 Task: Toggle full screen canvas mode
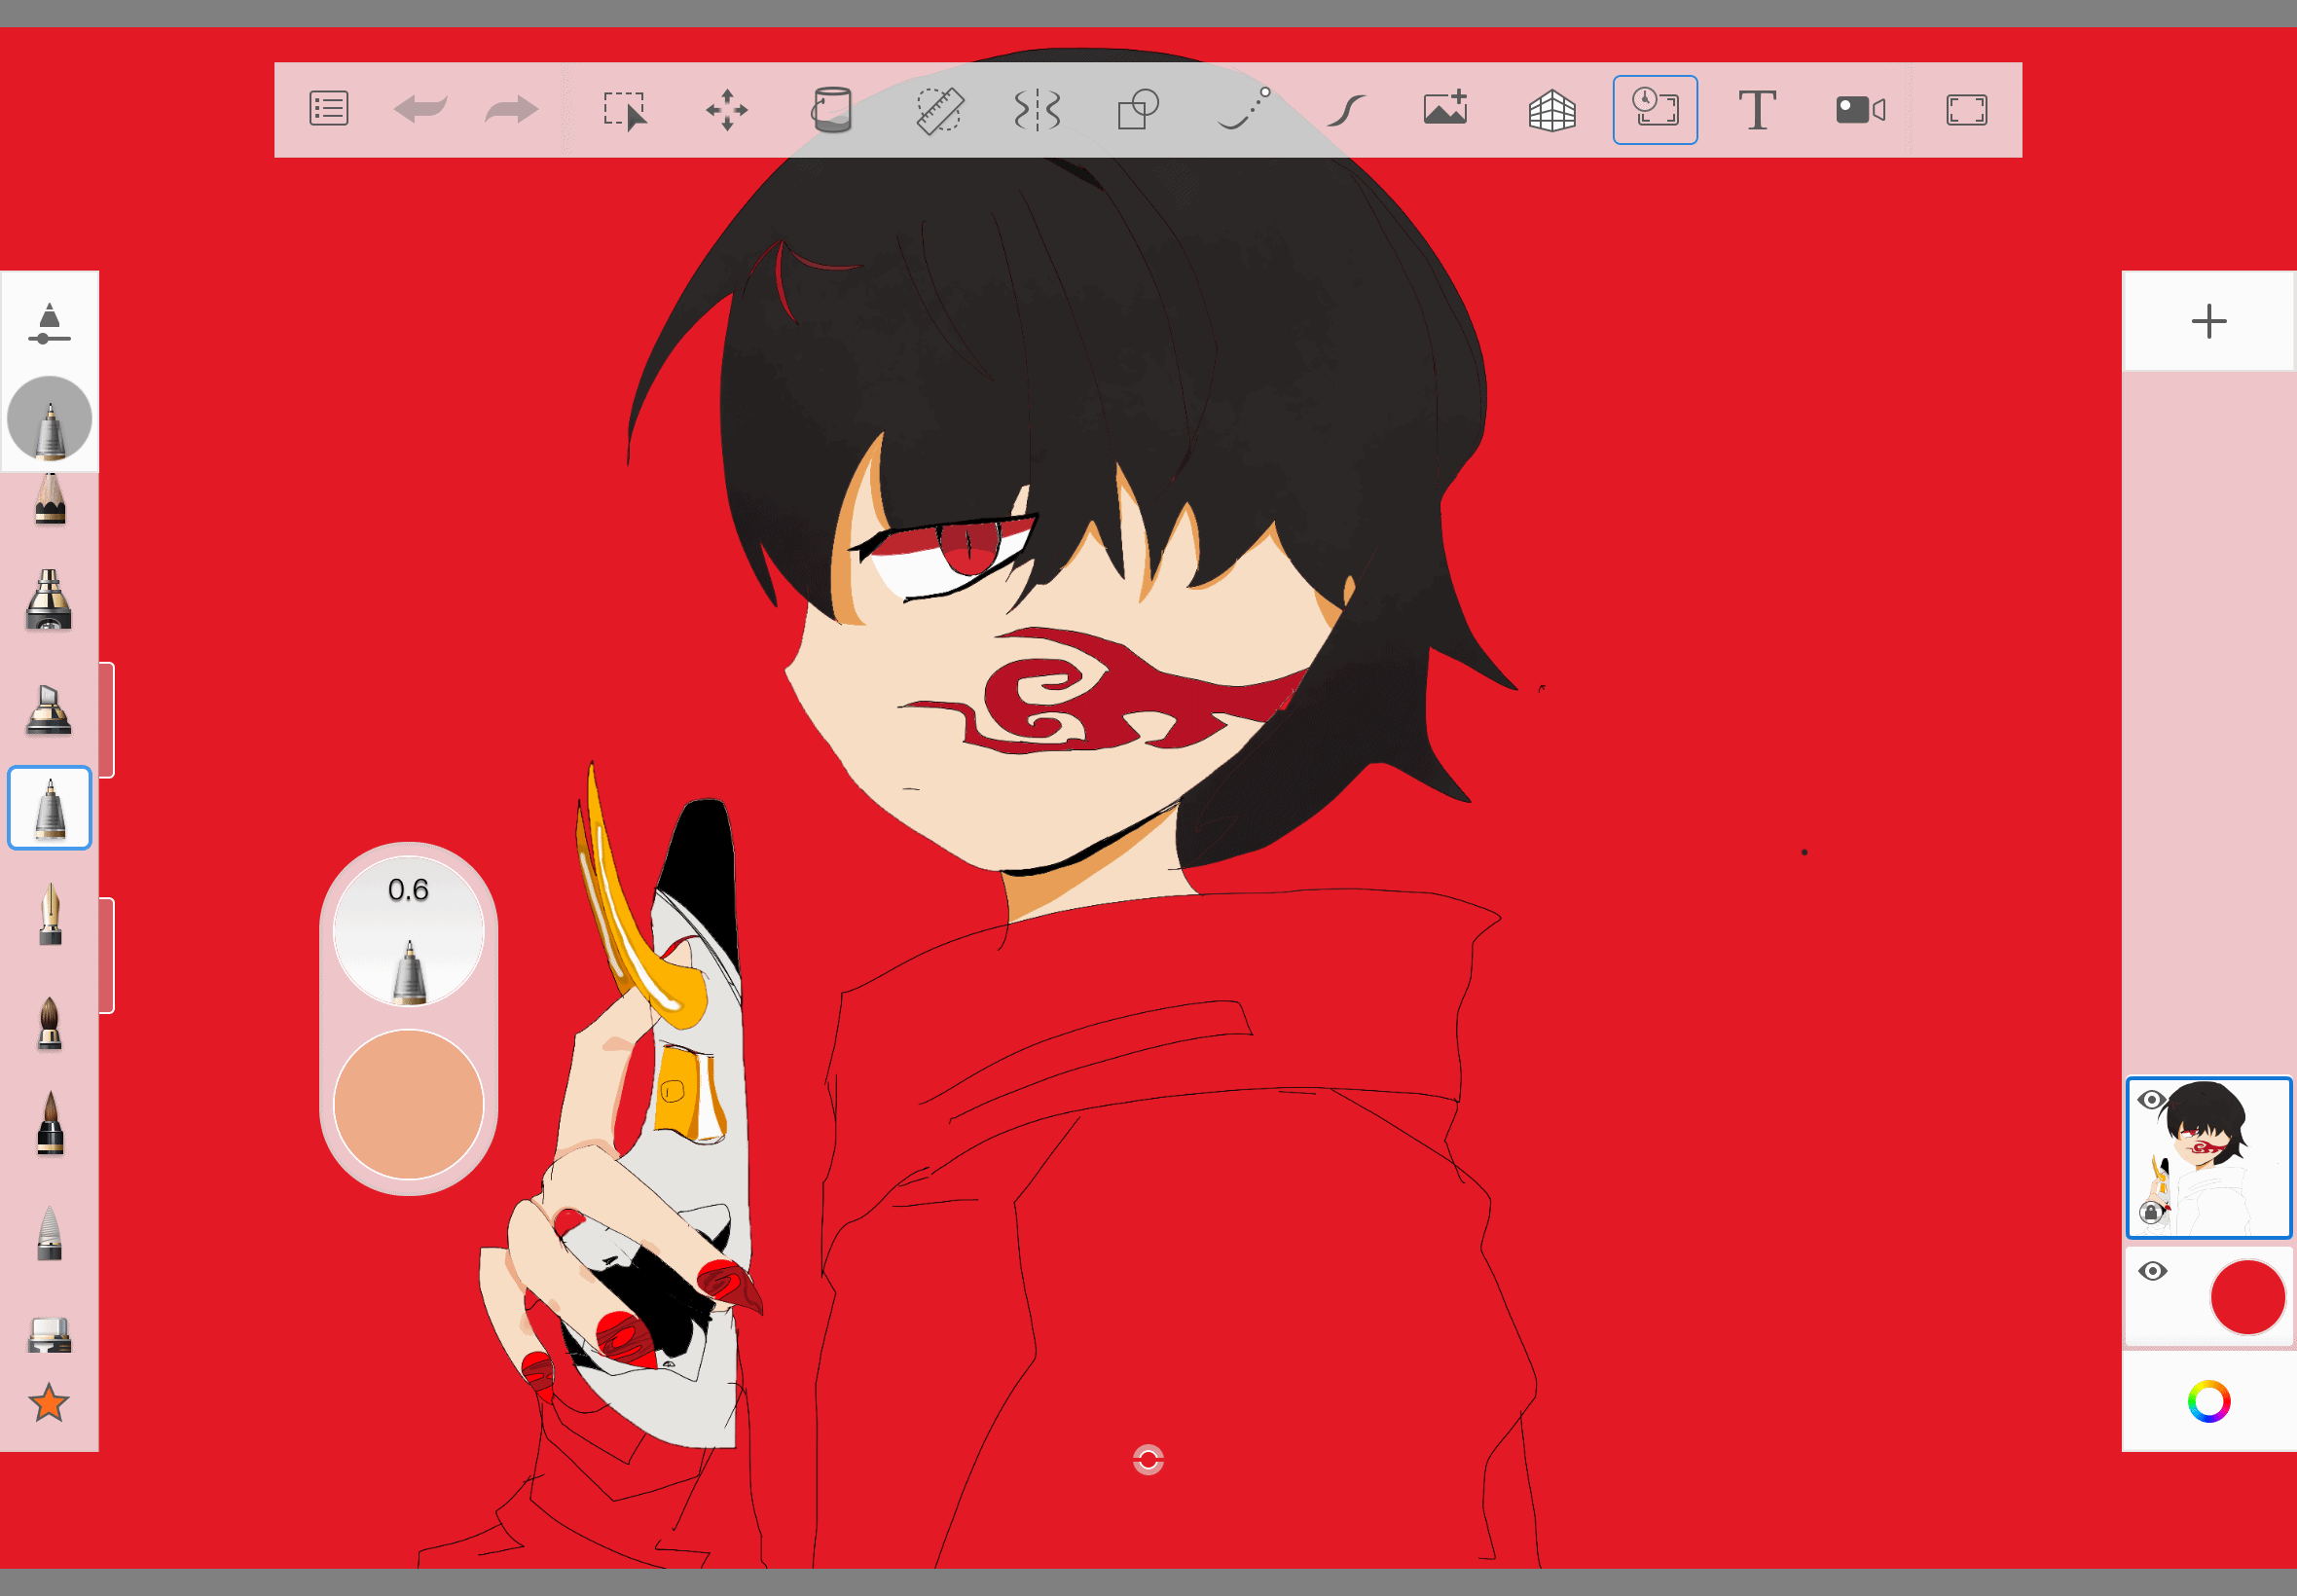click(x=1966, y=110)
